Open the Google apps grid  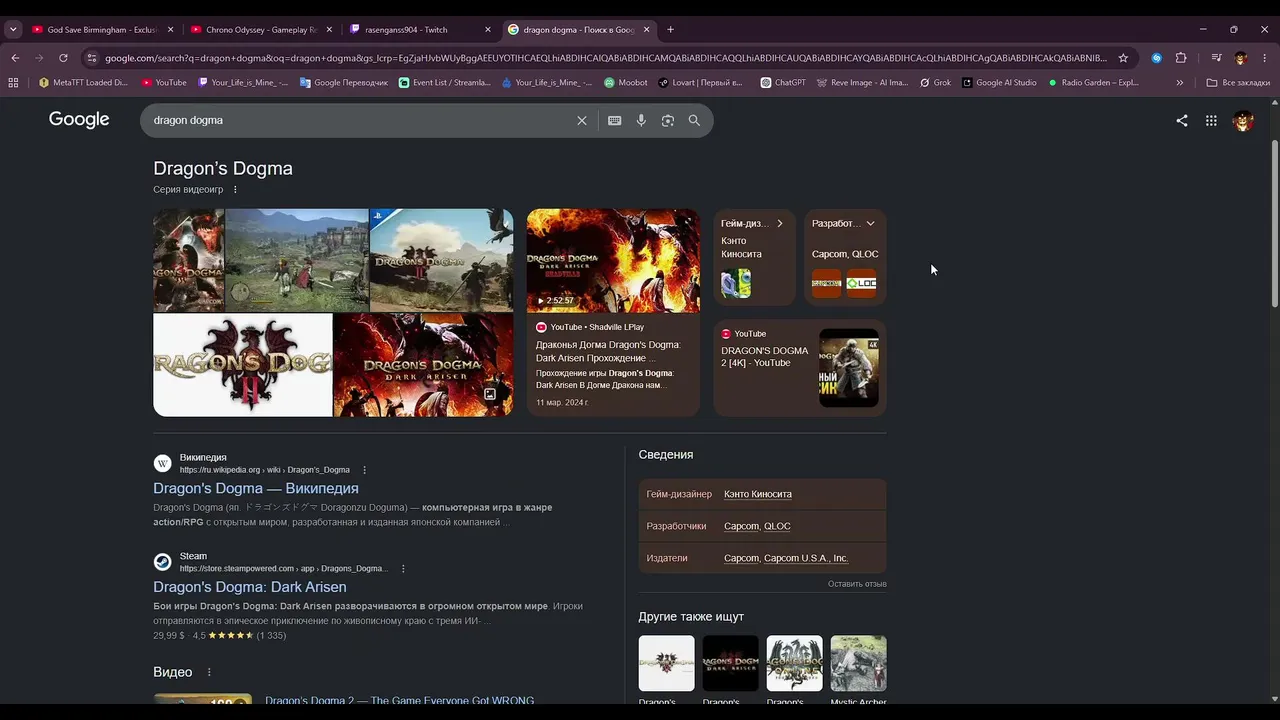1211,121
